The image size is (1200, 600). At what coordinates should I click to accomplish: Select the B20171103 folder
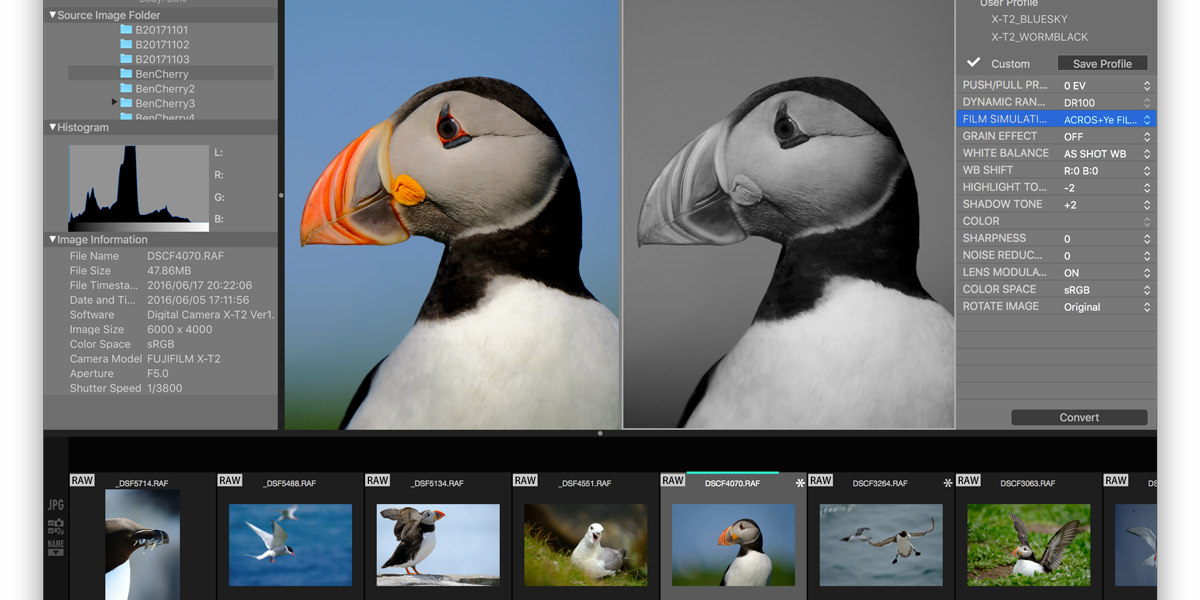(x=162, y=59)
